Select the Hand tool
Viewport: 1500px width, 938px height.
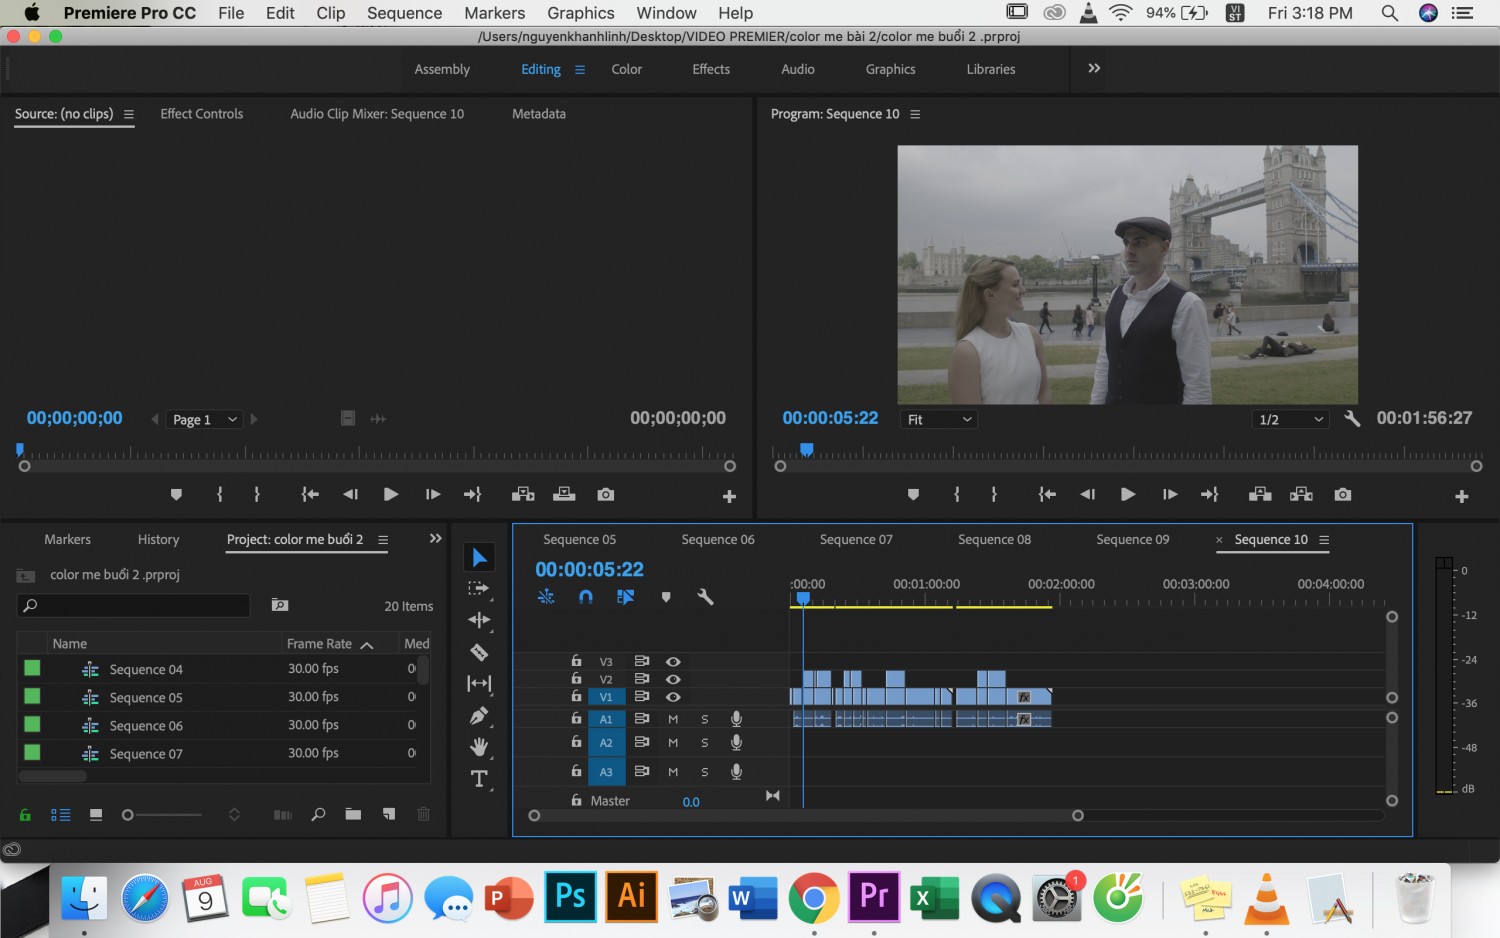click(480, 747)
